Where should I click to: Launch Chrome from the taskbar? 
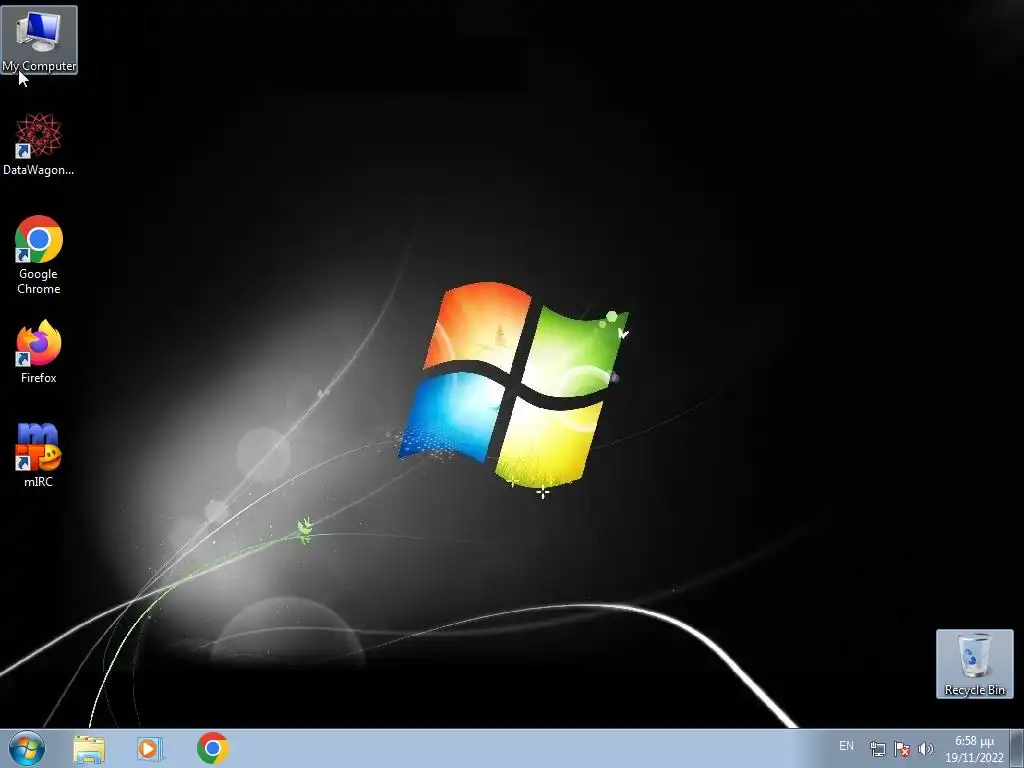point(212,748)
